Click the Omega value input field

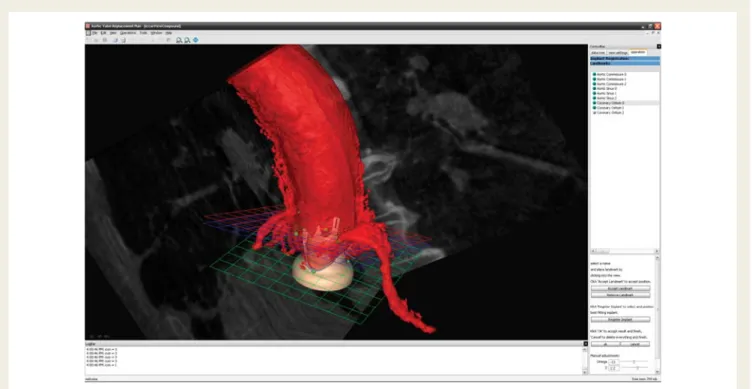[x=613, y=362]
